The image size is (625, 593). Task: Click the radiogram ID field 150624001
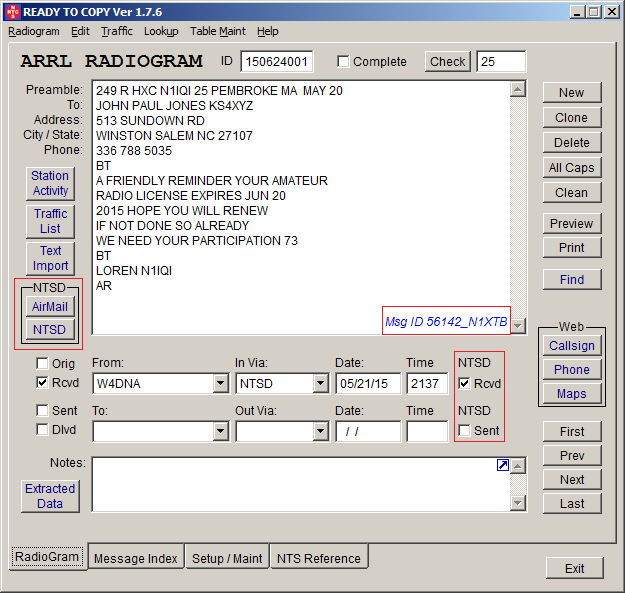pos(277,62)
